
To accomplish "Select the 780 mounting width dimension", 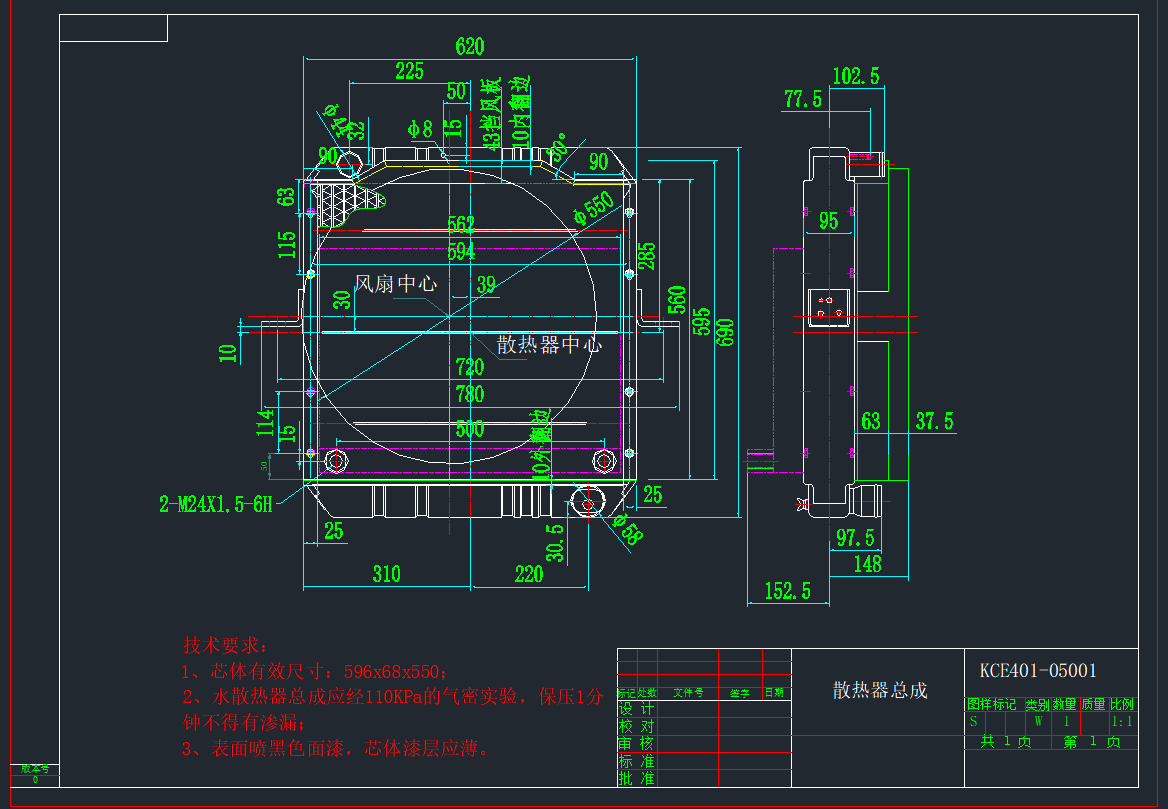I will pos(469,394).
